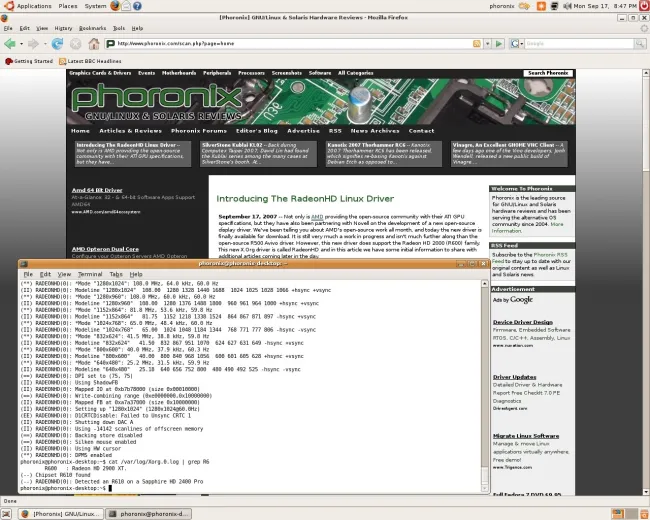This screenshot has height=520, width=650.
Task: Click terminal scrollbar up arrow
Action: [x=485, y=284]
